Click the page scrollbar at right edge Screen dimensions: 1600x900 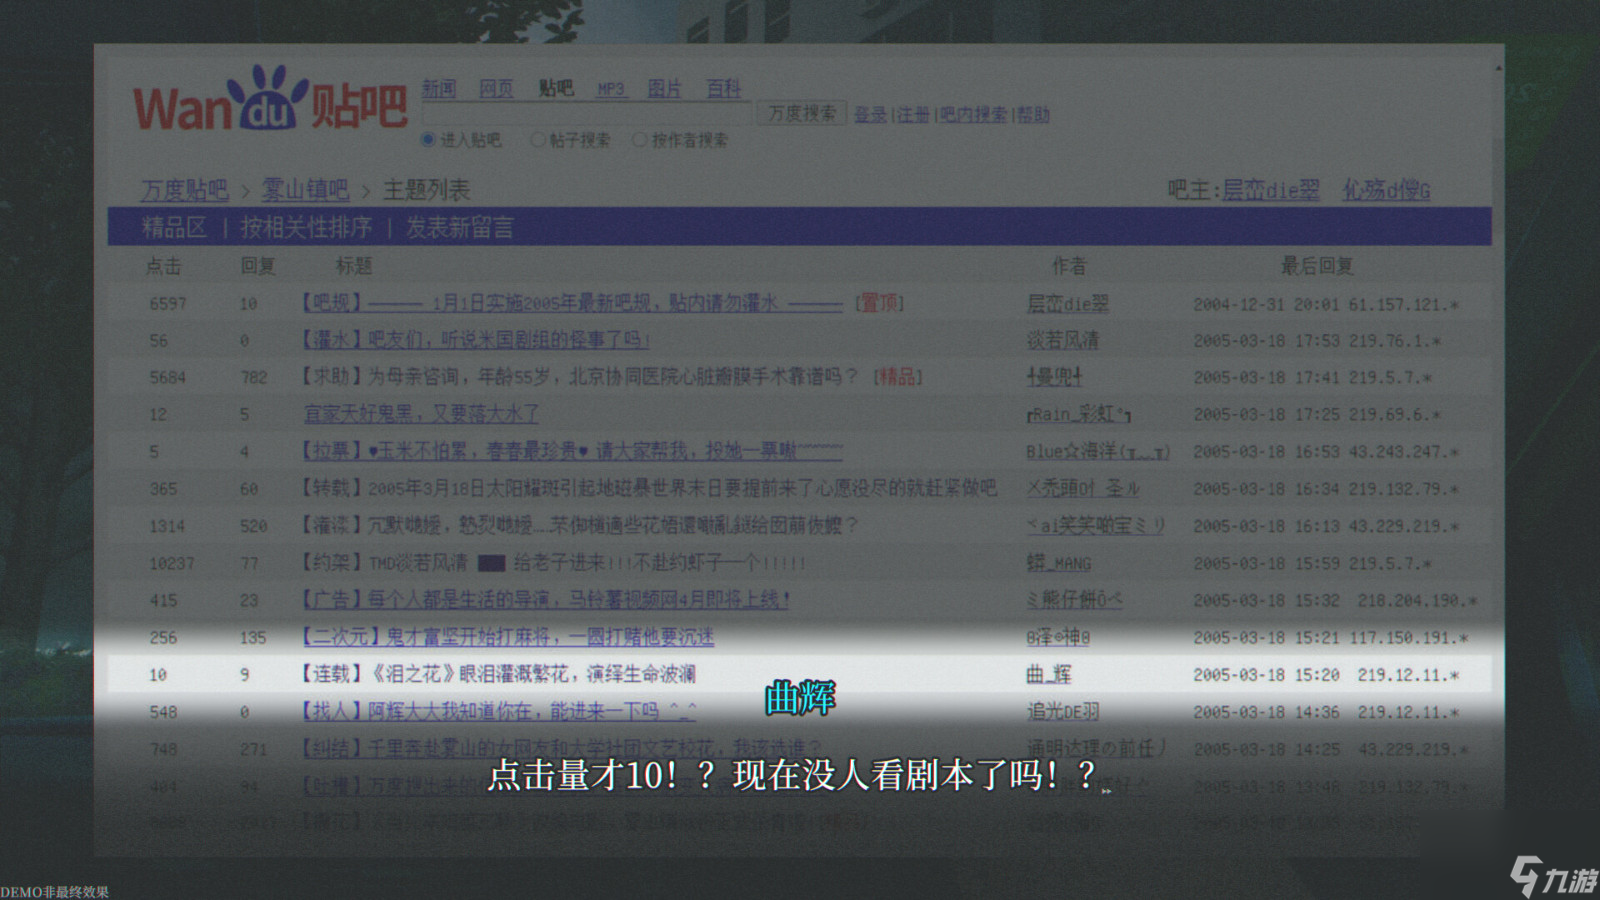click(1498, 450)
